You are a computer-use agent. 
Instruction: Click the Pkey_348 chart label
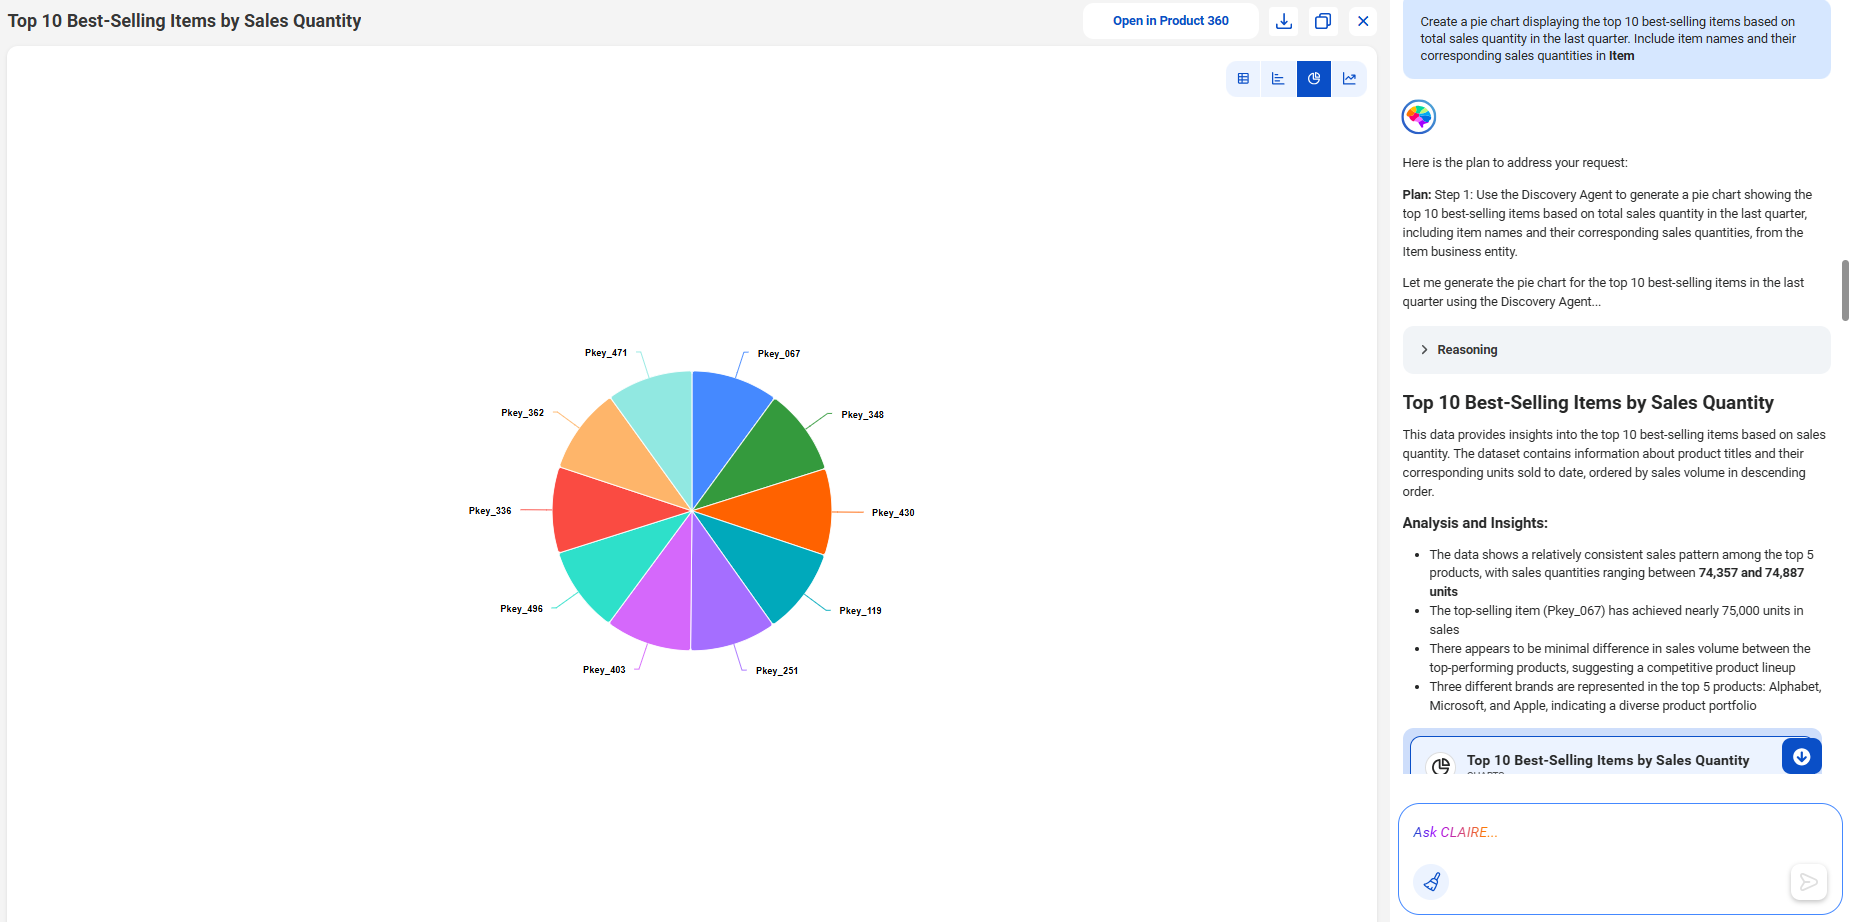pos(862,415)
